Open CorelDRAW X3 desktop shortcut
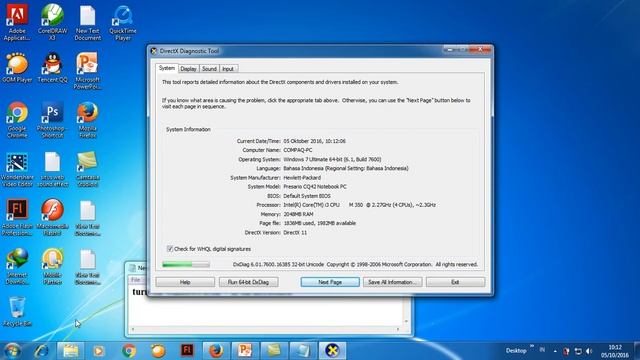 (x=52, y=22)
